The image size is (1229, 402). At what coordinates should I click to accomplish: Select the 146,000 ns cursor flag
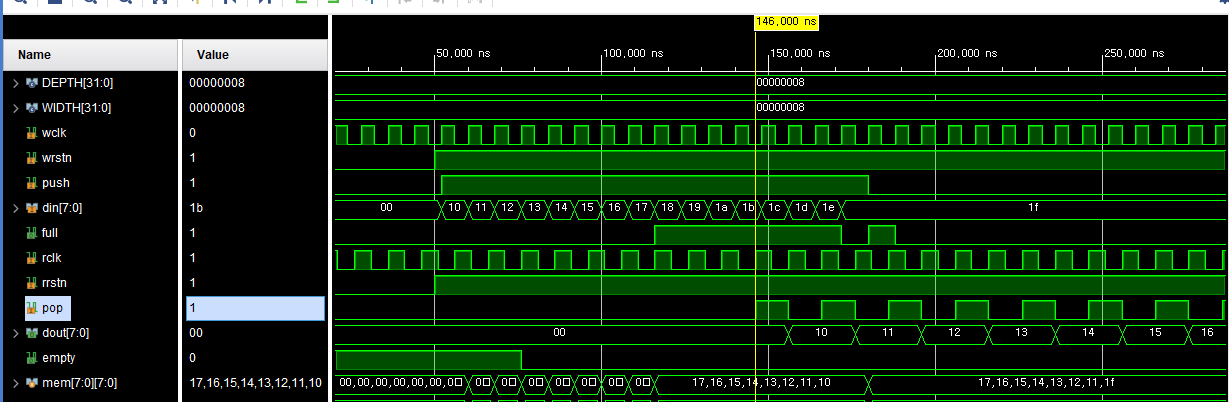click(786, 21)
